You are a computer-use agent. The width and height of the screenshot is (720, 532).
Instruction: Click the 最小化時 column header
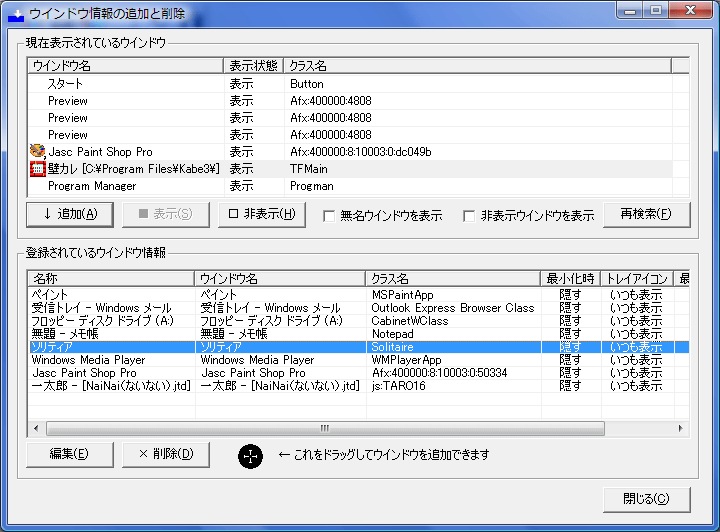(571, 279)
